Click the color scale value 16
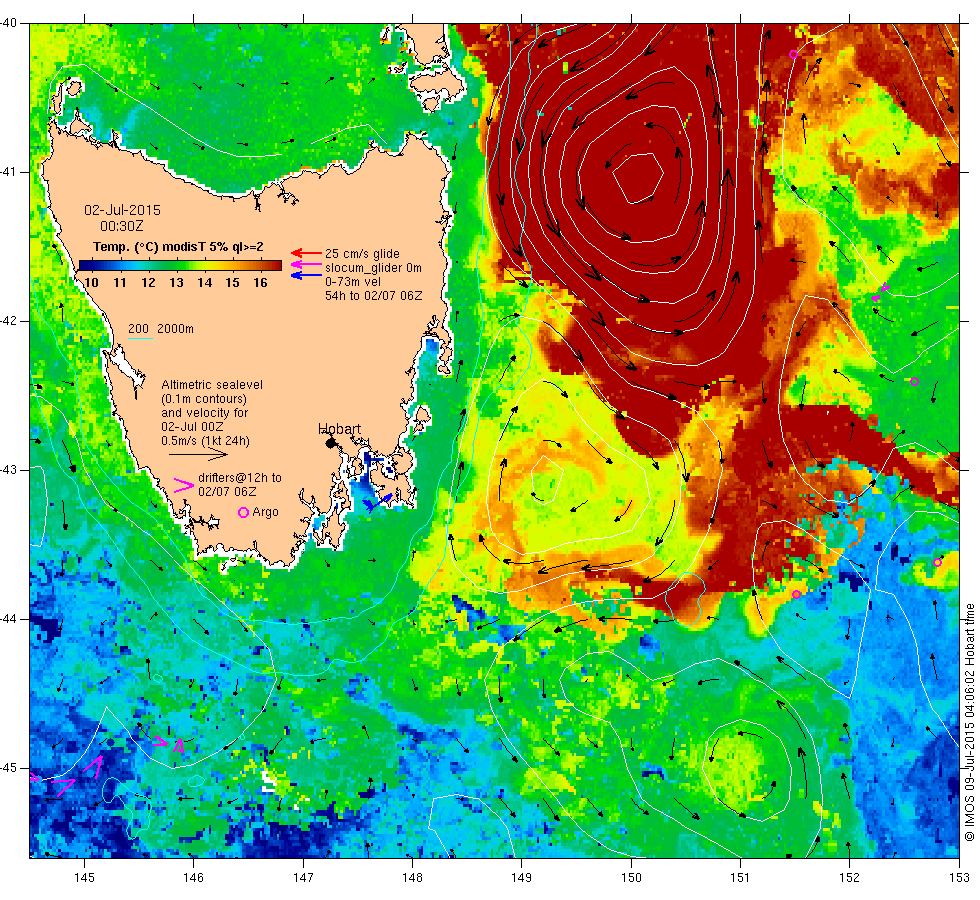The width and height of the screenshot is (980, 900). pos(261,282)
